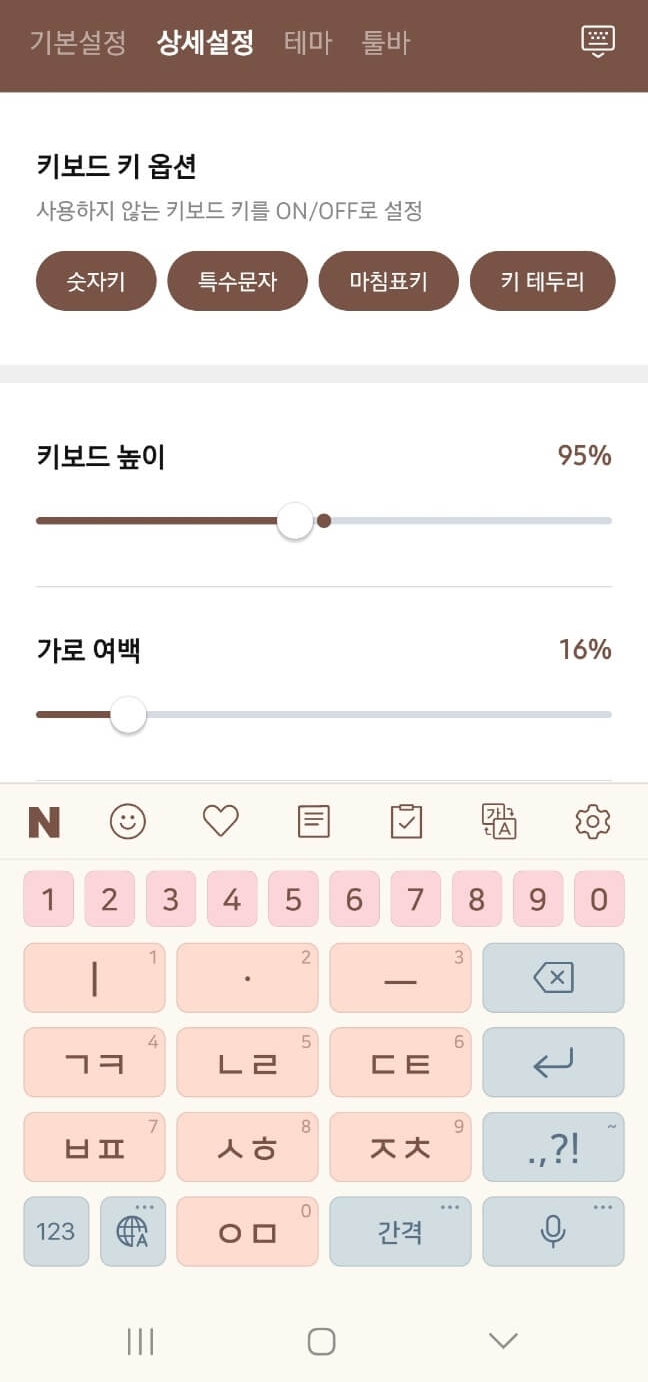The image size is (648, 1382).
Task: Hide the keyboard with the down chevron
Action: [x=503, y=1340]
